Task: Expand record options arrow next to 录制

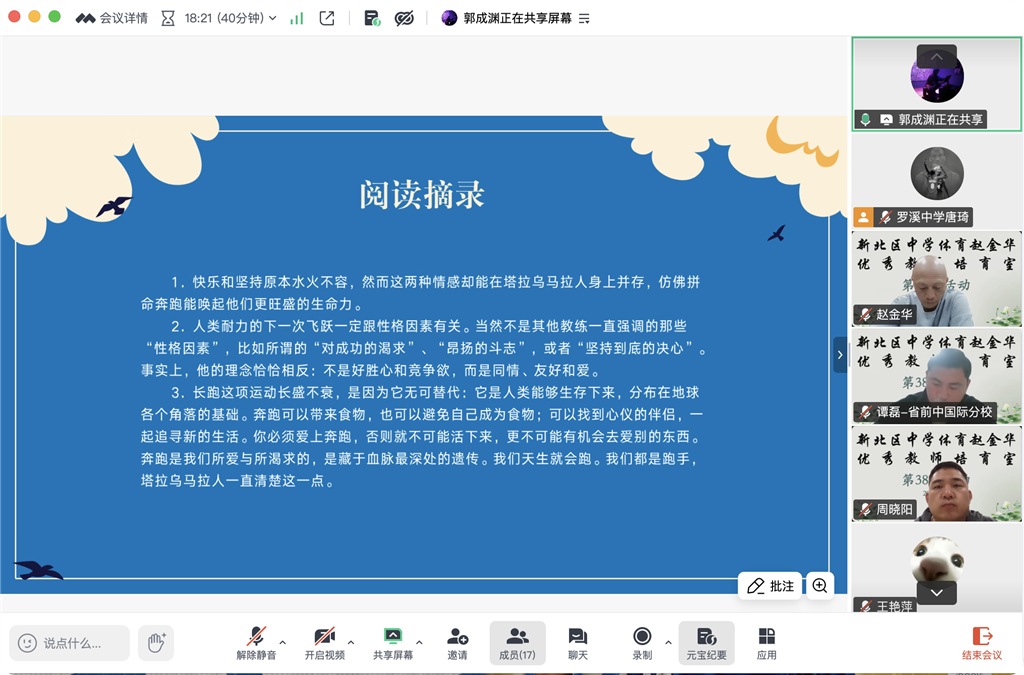Action: point(668,642)
